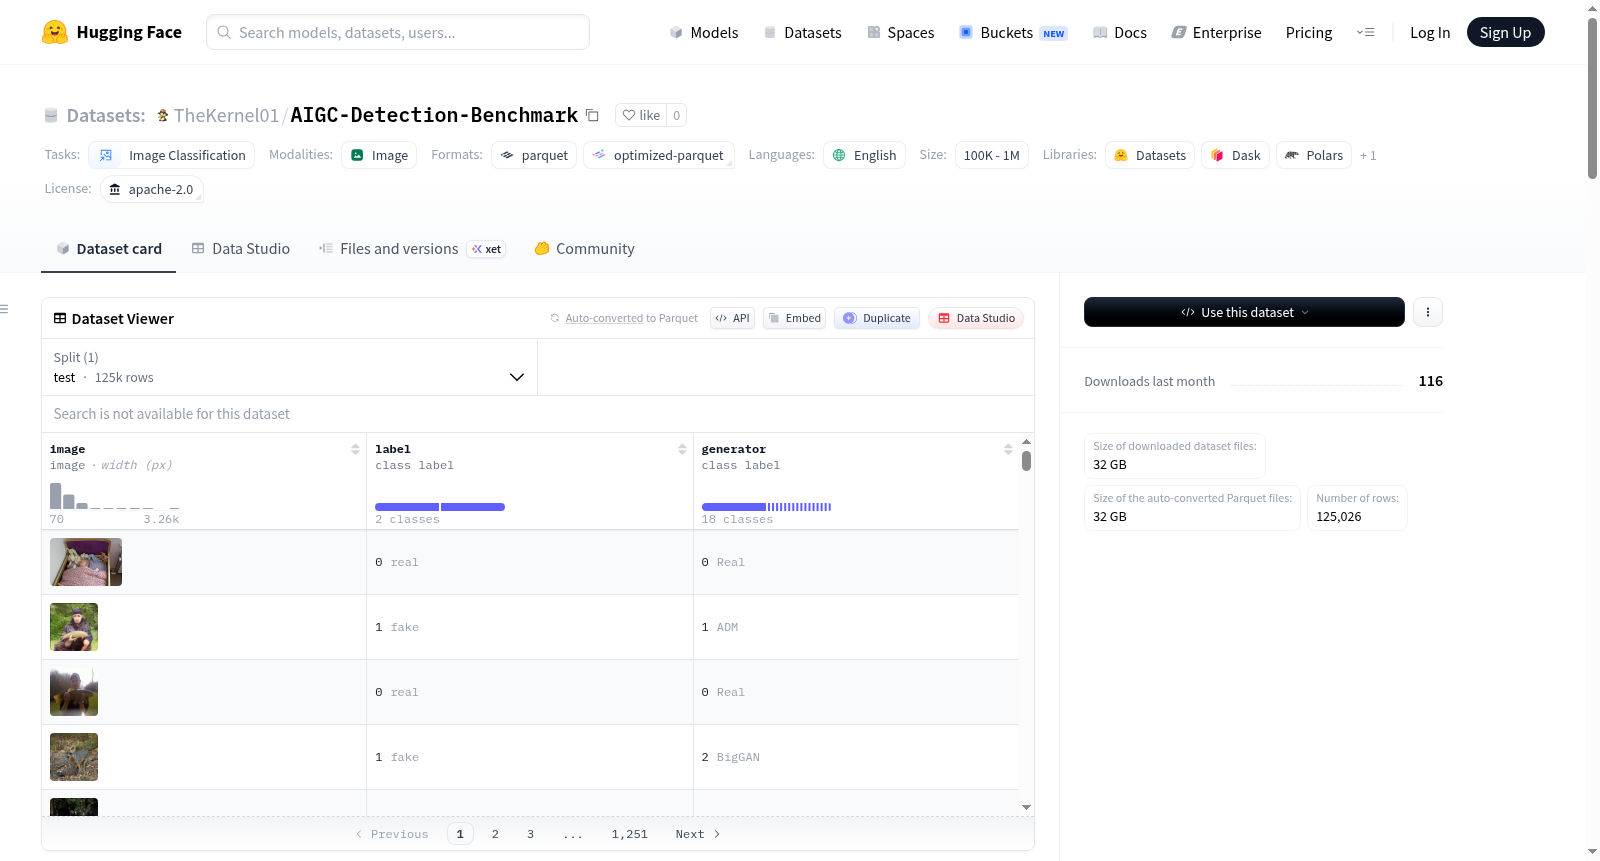Select the optimized-parquet format tag
Screen dimensions: 1600x861
coord(659,155)
